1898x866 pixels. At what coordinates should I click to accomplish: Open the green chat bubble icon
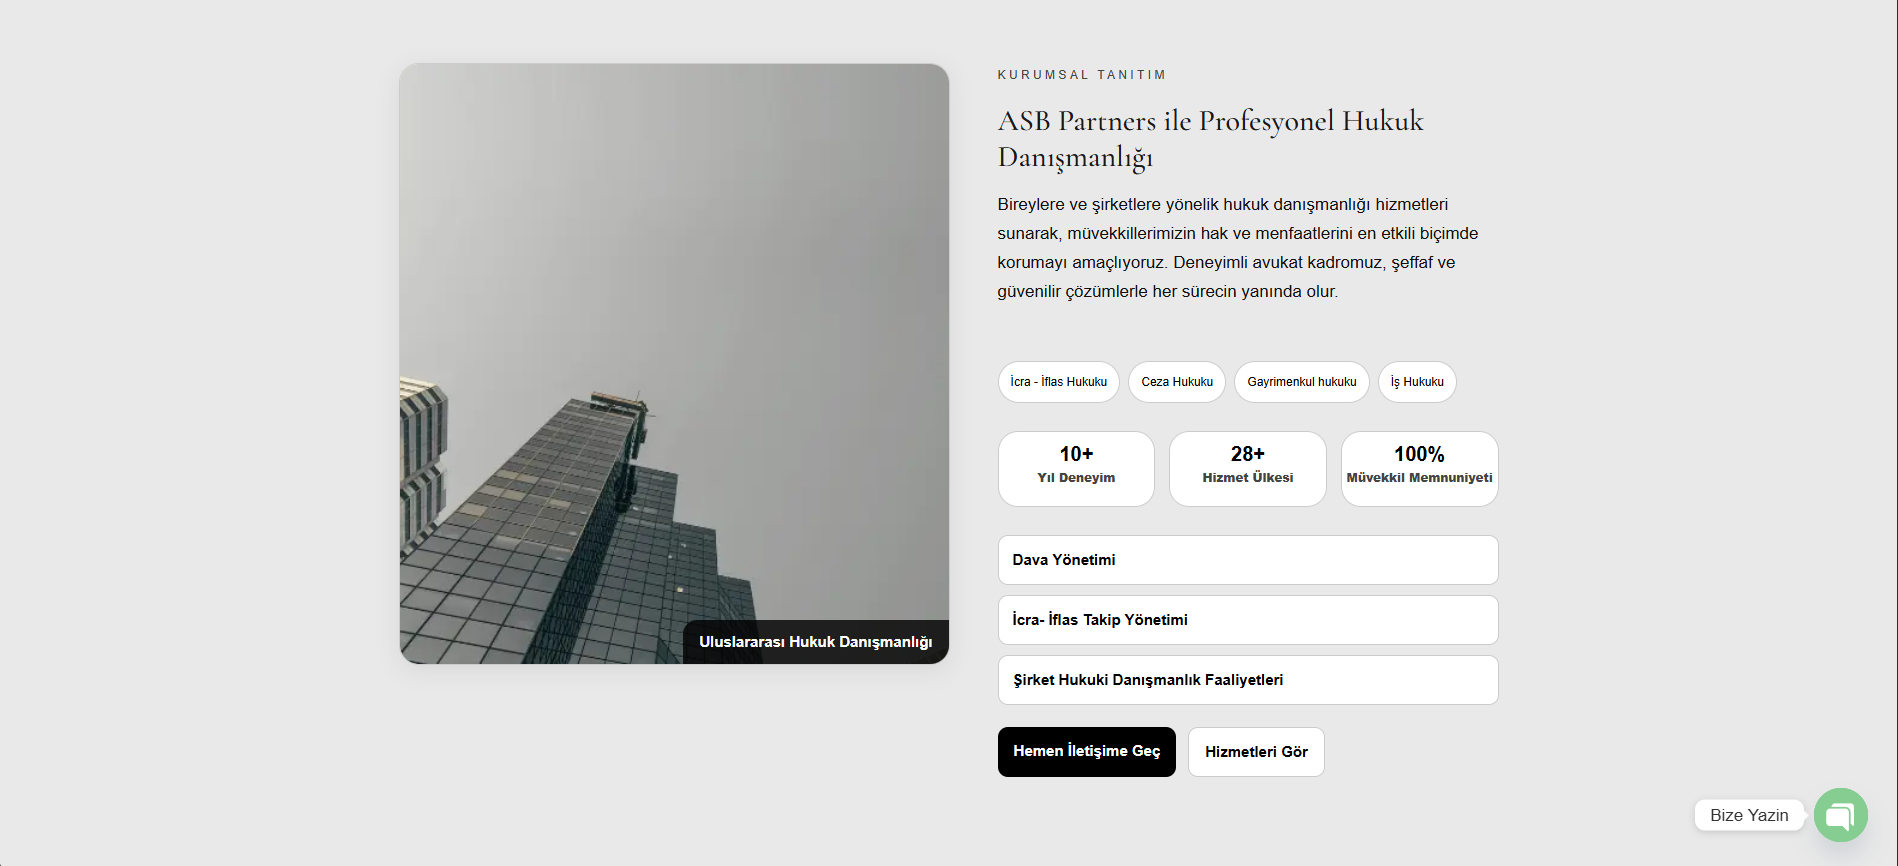1840,815
